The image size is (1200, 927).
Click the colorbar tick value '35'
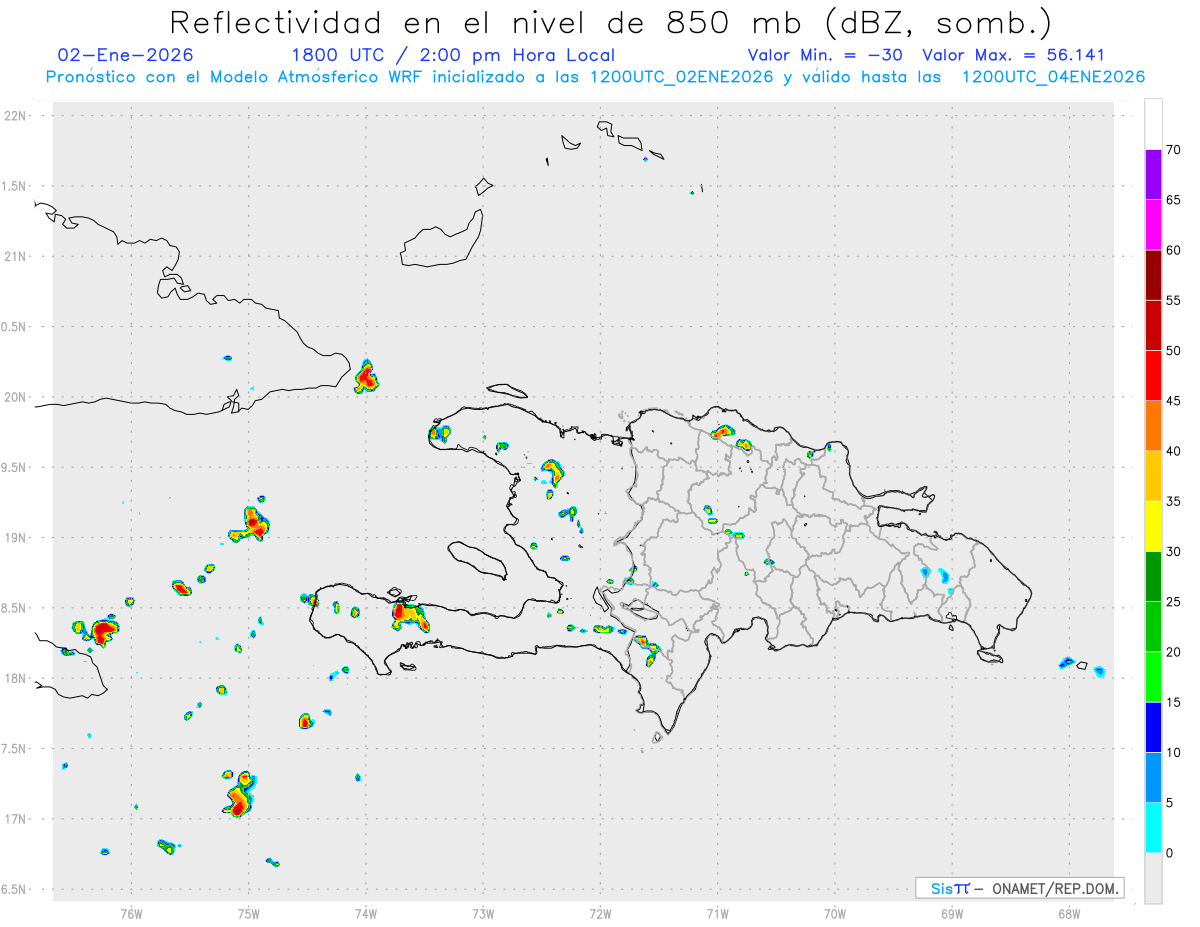1174,501
